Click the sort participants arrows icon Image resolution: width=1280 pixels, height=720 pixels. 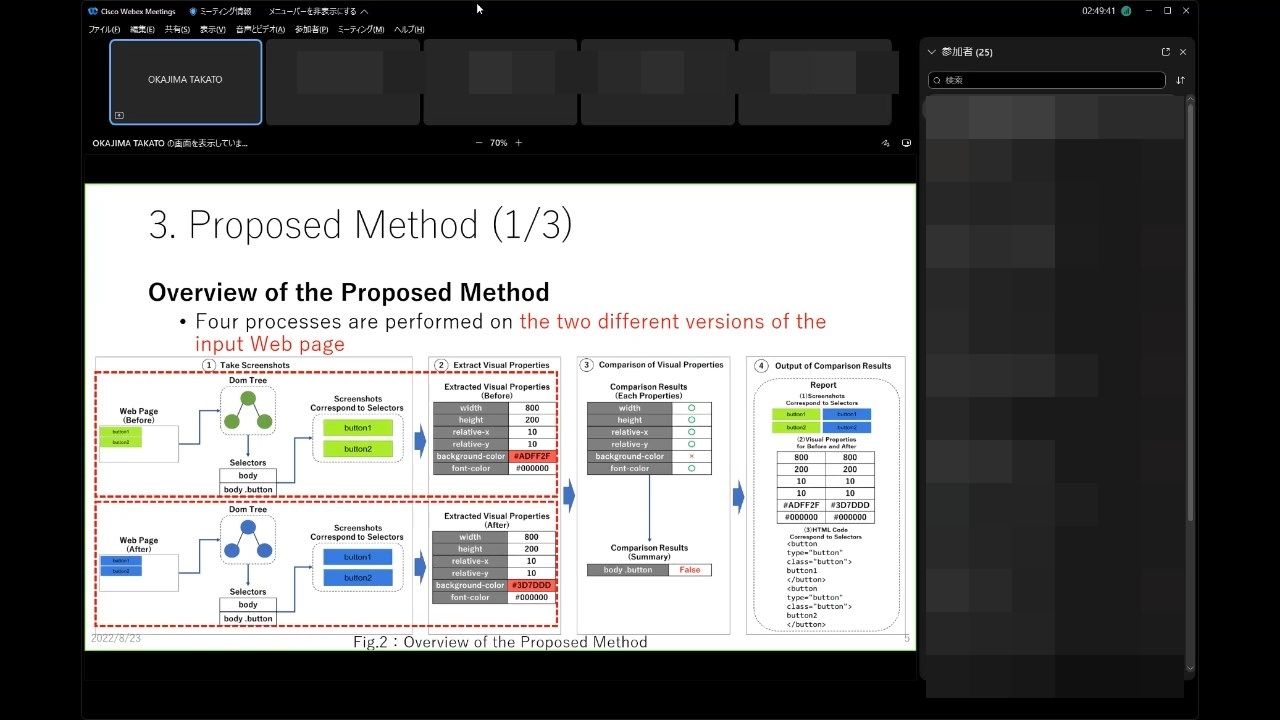tap(1180, 80)
